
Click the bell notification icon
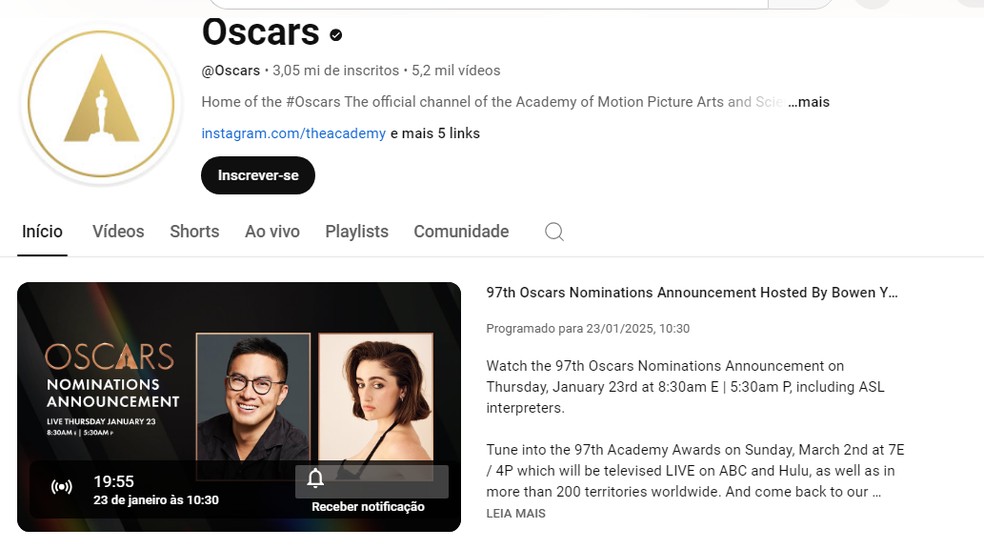pos(316,479)
